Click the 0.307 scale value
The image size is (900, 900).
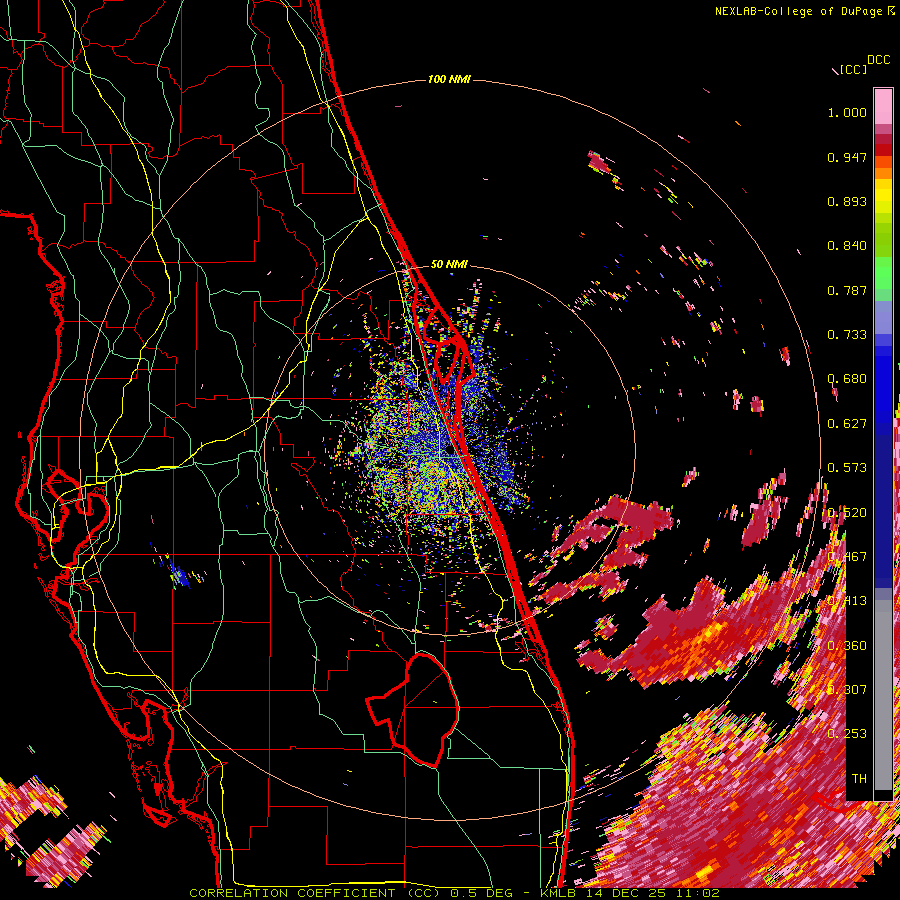(x=847, y=689)
